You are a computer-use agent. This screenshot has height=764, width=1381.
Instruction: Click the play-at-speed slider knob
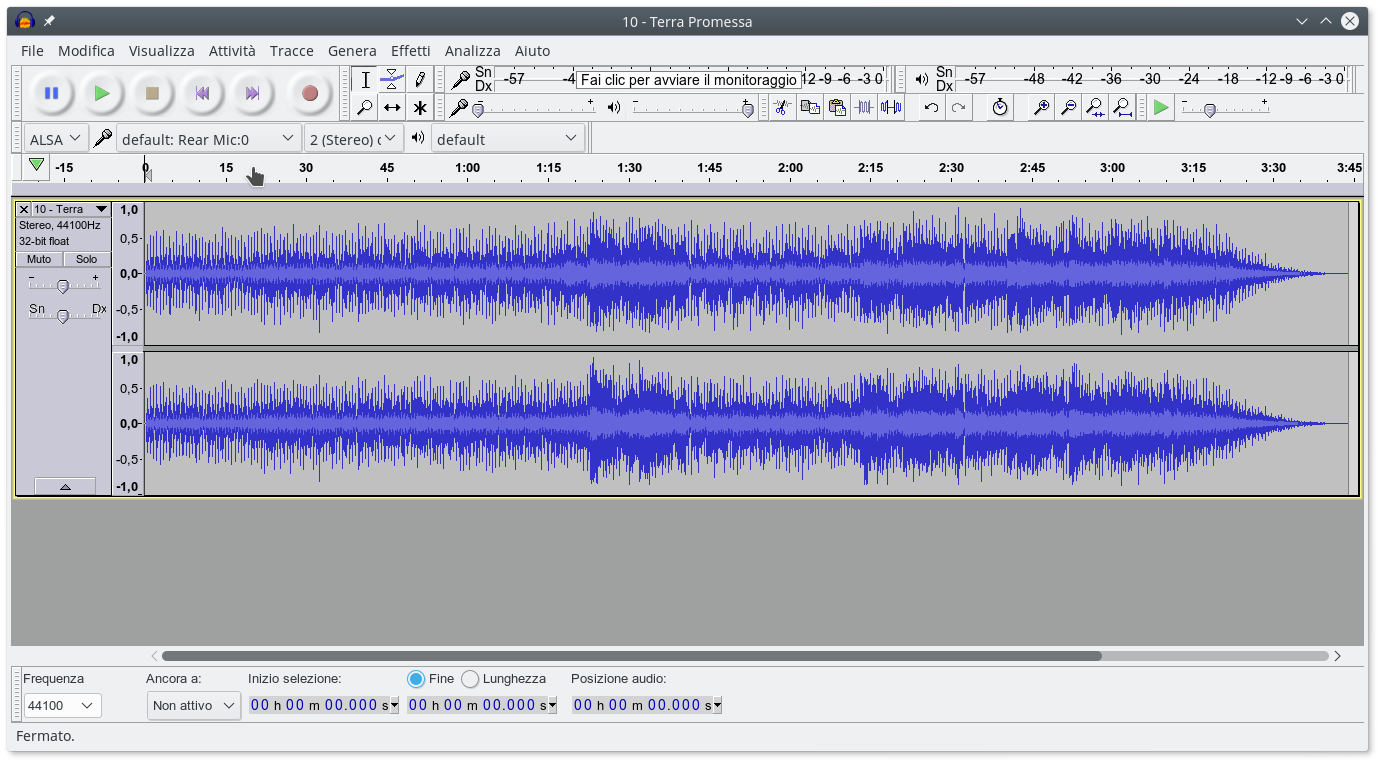pyautogui.click(x=1209, y=110)
